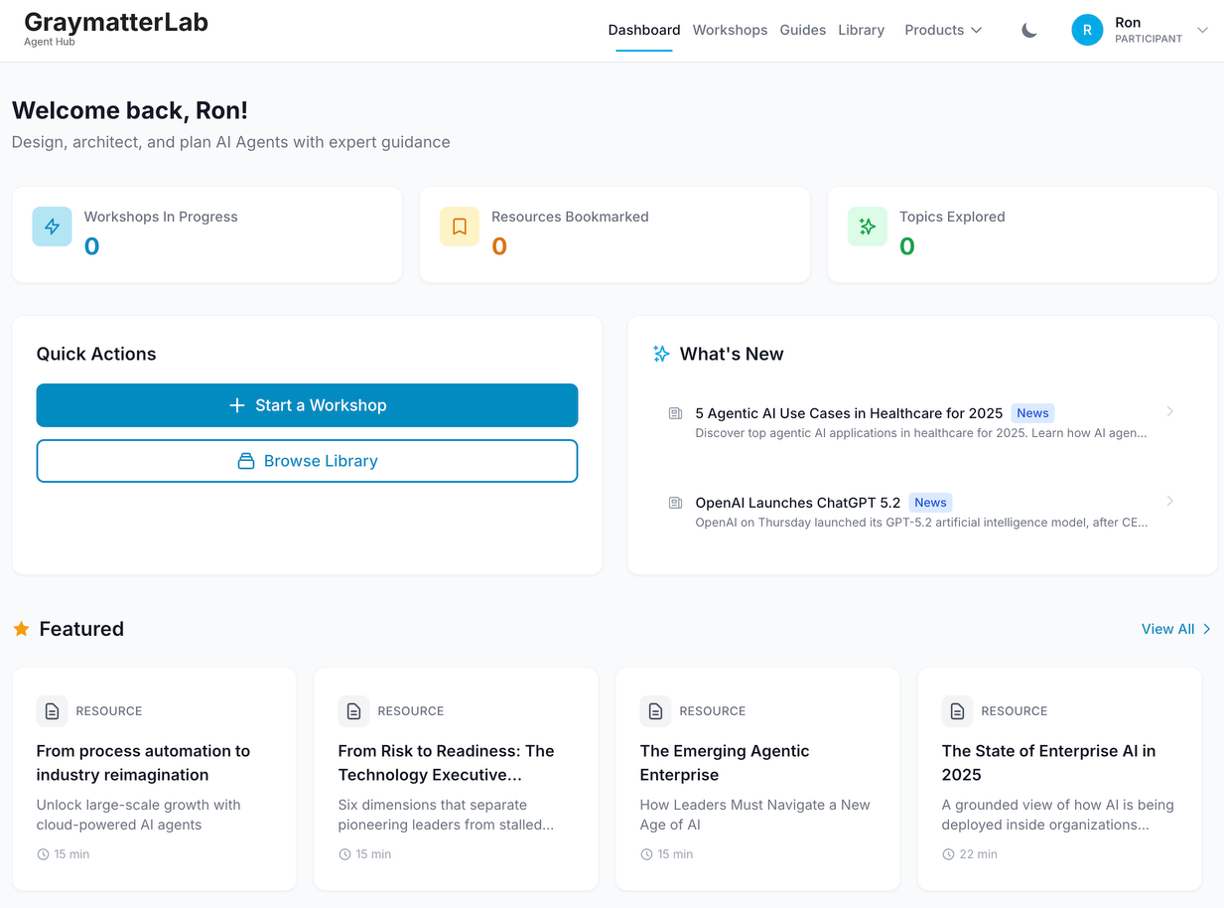The image size is (1224, 908).
Task: Click the star icon next to Featured
Action: click(x=21, y=628)
